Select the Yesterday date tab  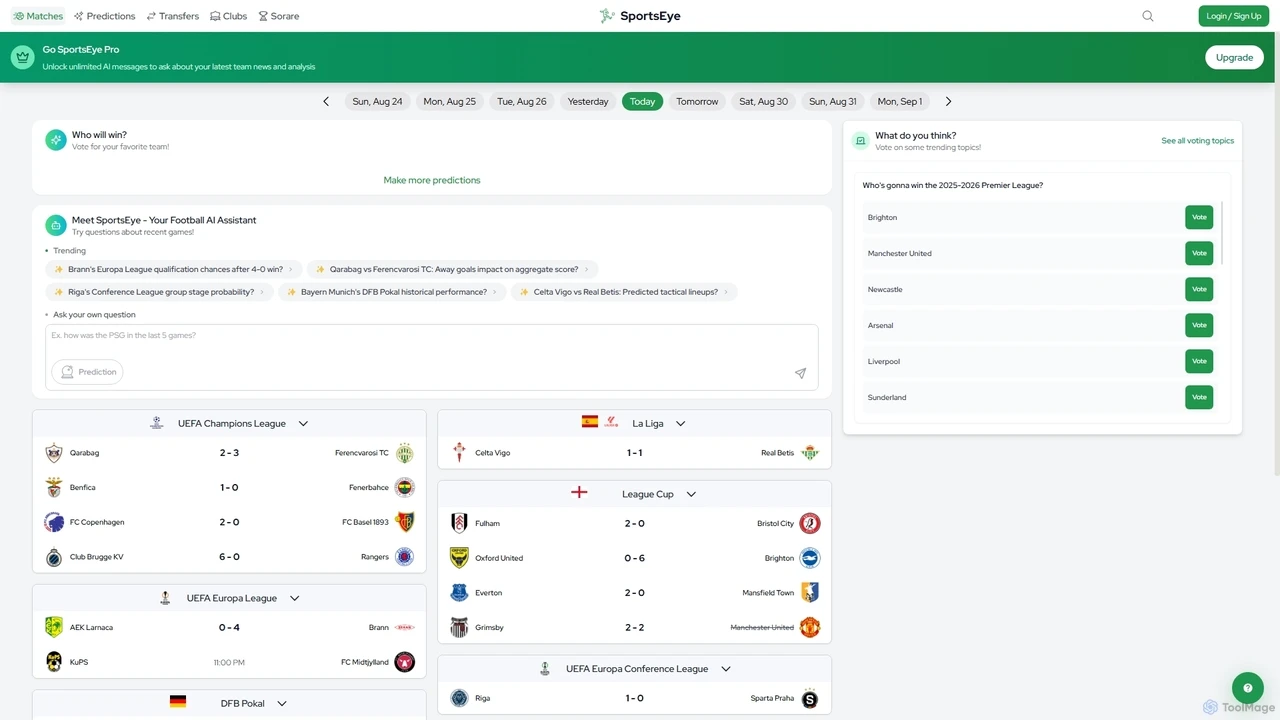click(x=588, y=101)
